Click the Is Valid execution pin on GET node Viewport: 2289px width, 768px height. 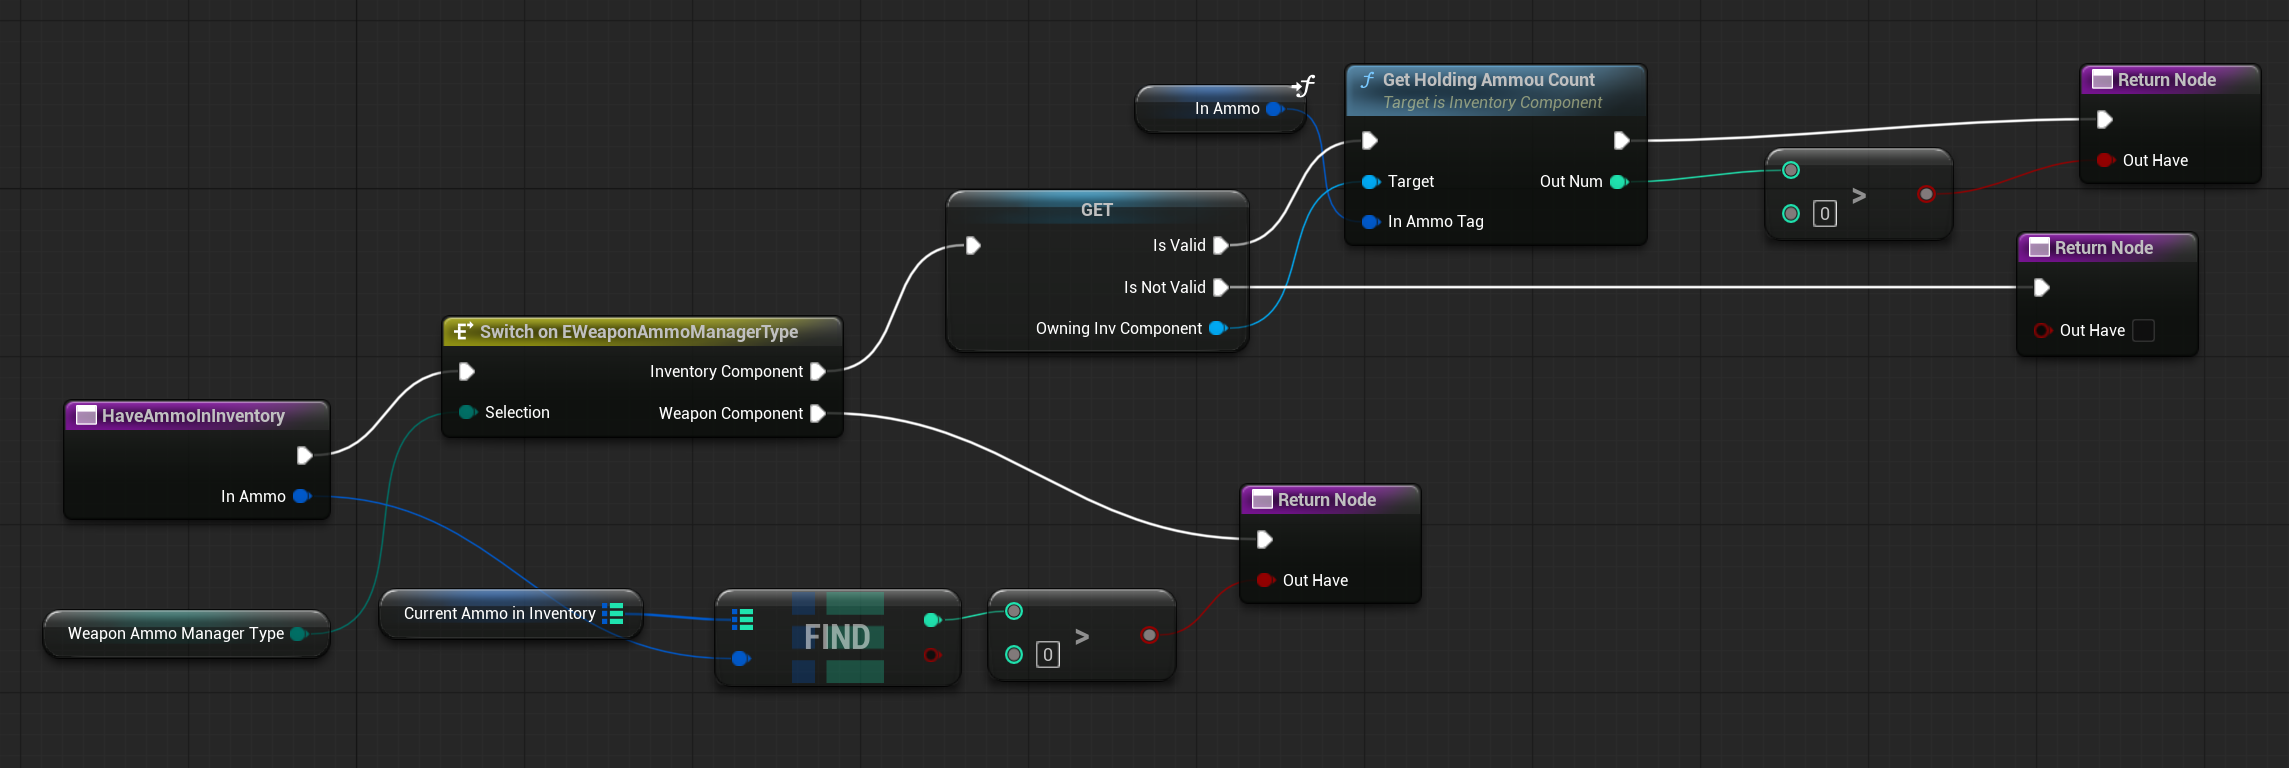[x=1220, y=246]
